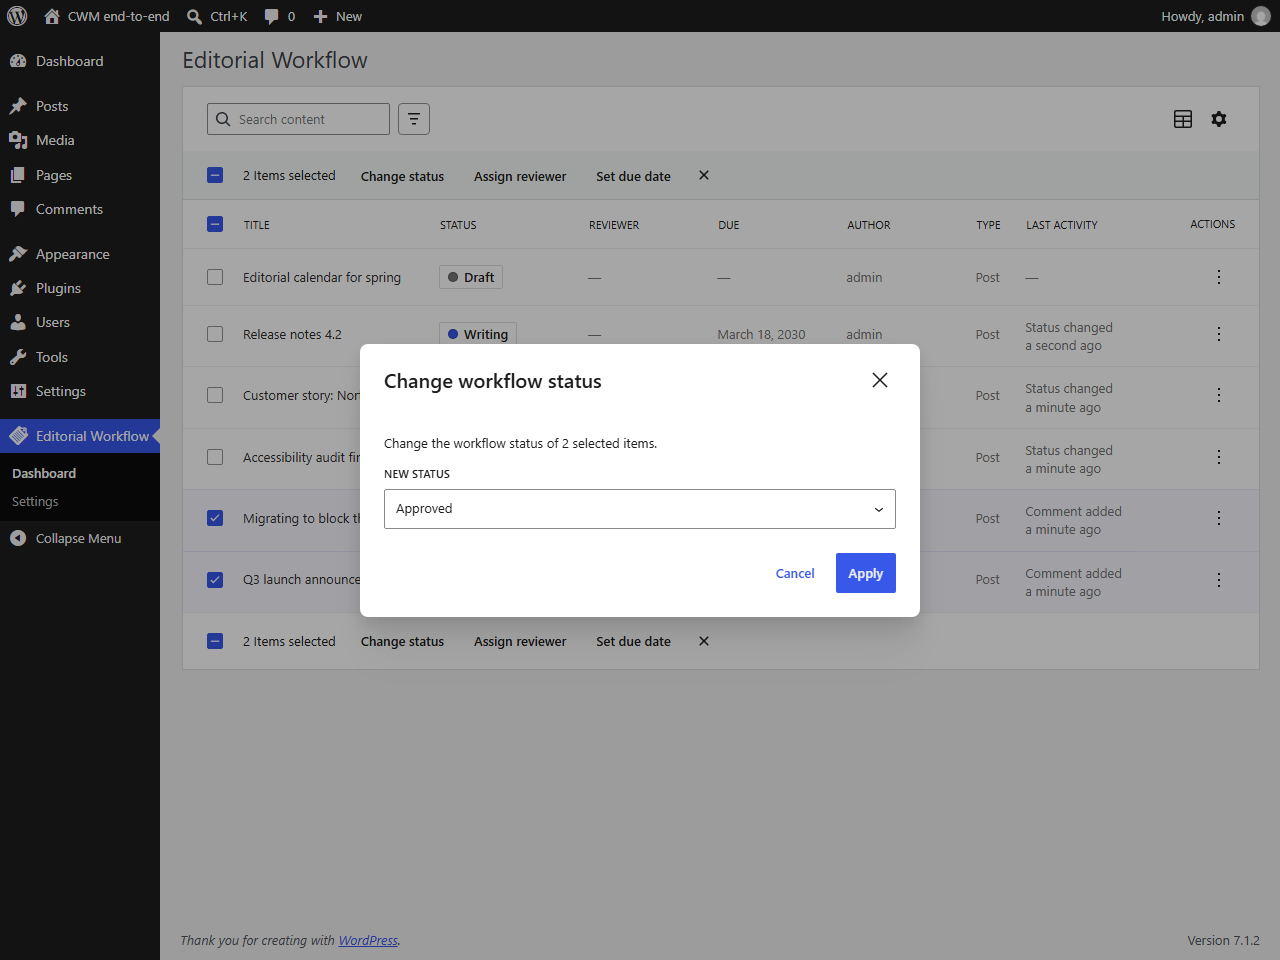The height and width of the screenshot is (960, 1280).
Task: Check the Release notes 4.2 row
Action: click(215, 334)
